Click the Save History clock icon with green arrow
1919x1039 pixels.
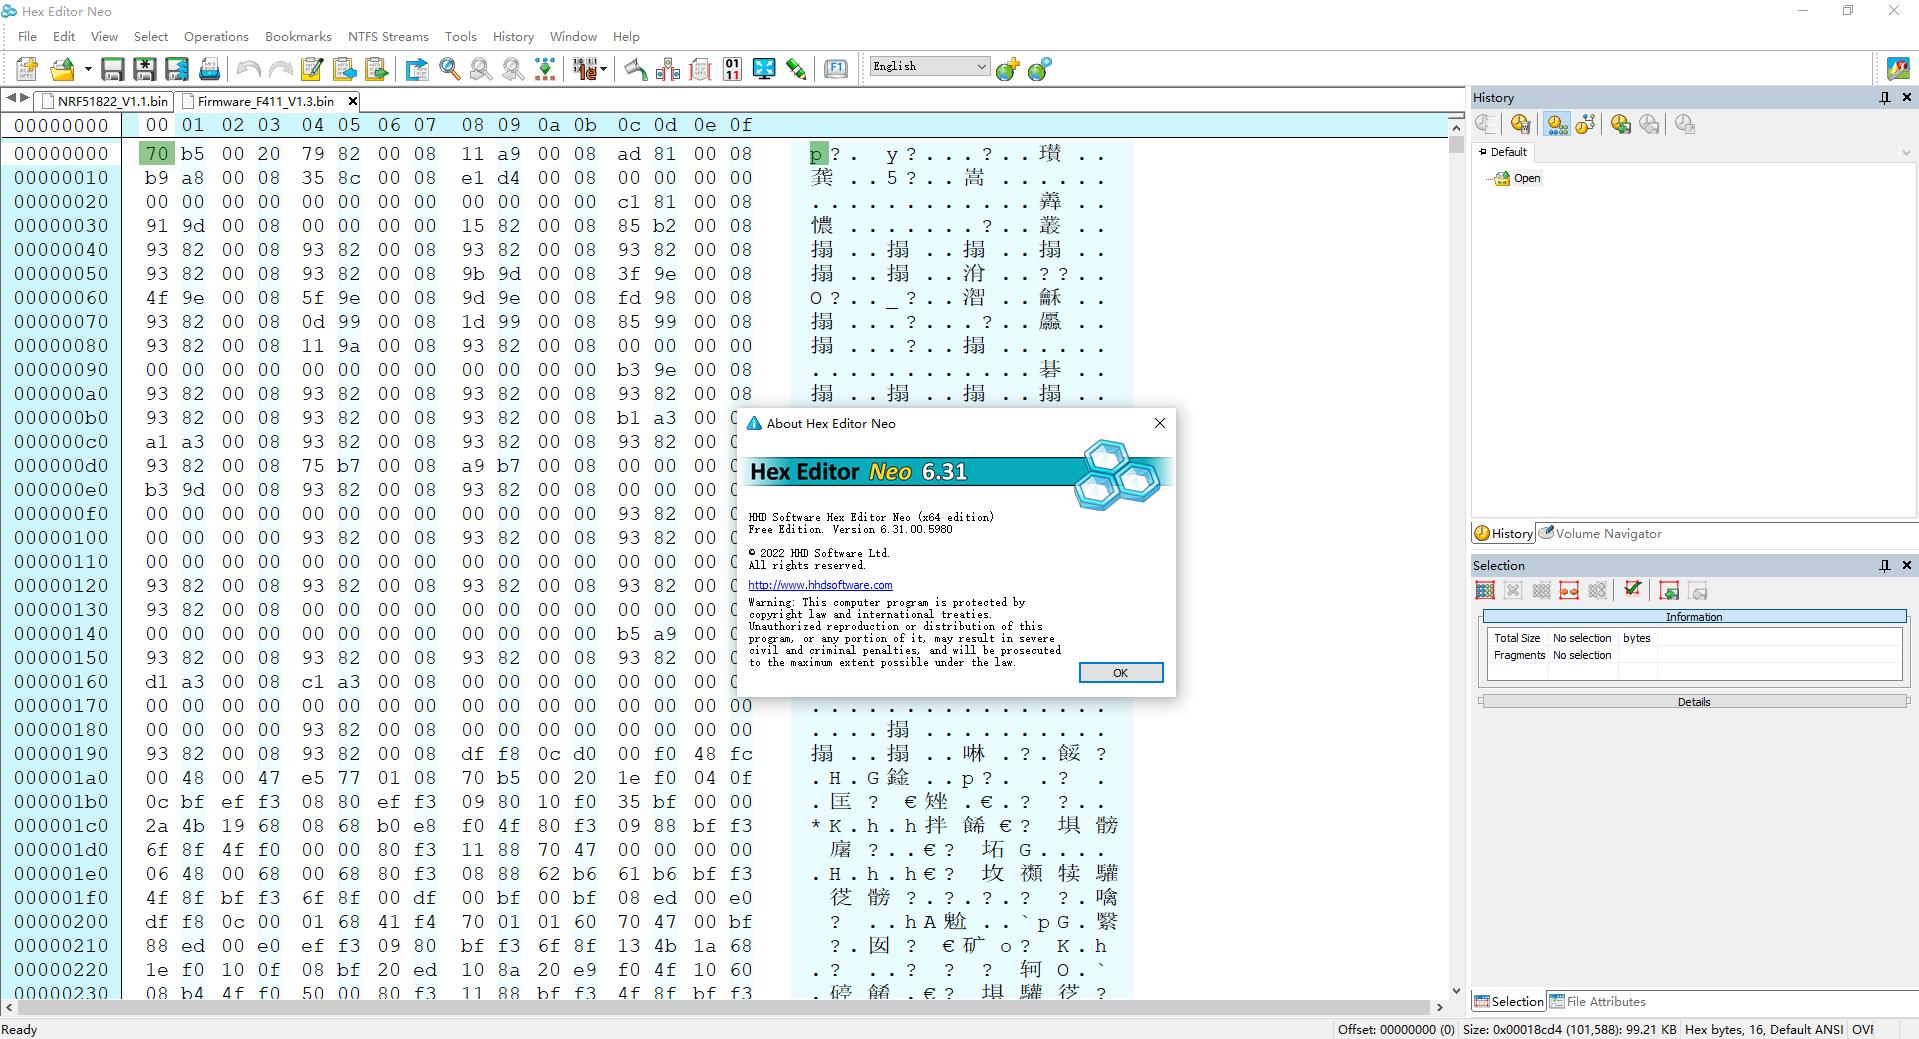[x=1621, y=124]
